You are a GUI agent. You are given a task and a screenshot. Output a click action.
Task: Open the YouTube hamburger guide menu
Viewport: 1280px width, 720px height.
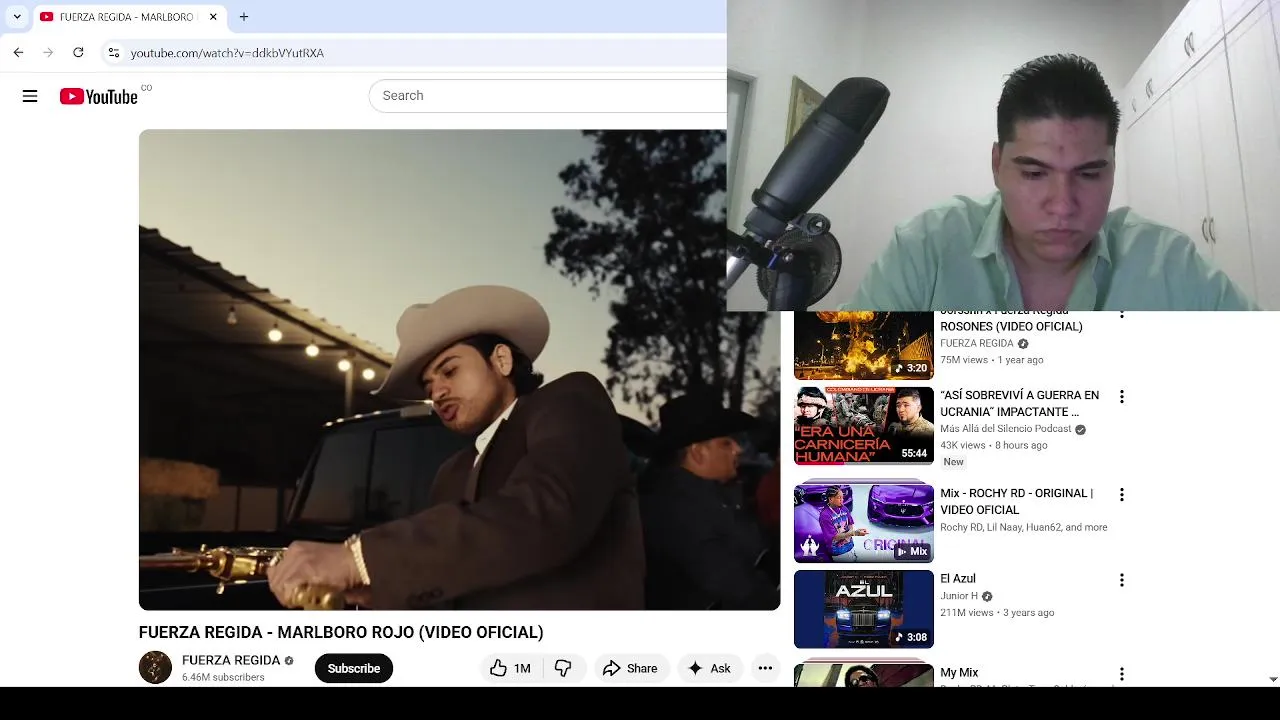tap(30, 96)
